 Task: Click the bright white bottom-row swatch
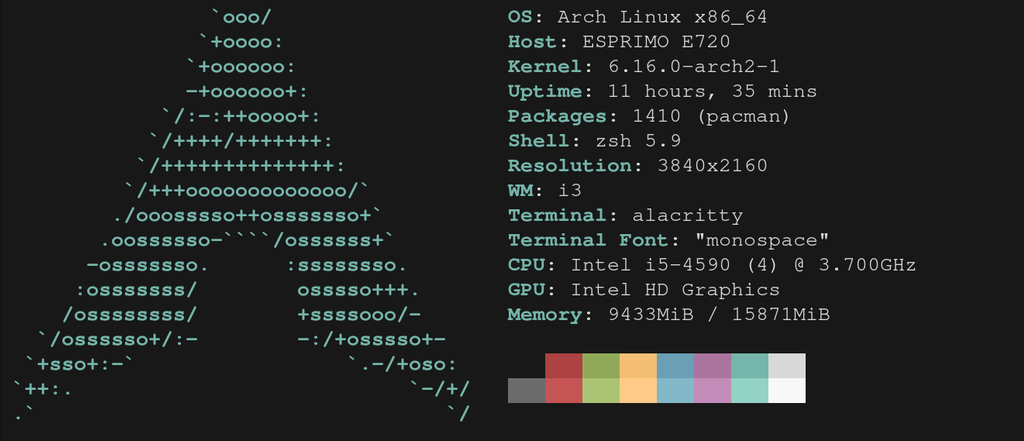pos(787,391)
